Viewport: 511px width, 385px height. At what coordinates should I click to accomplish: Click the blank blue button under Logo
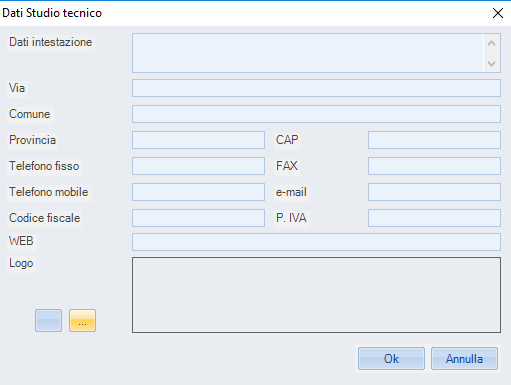(48, 320)
